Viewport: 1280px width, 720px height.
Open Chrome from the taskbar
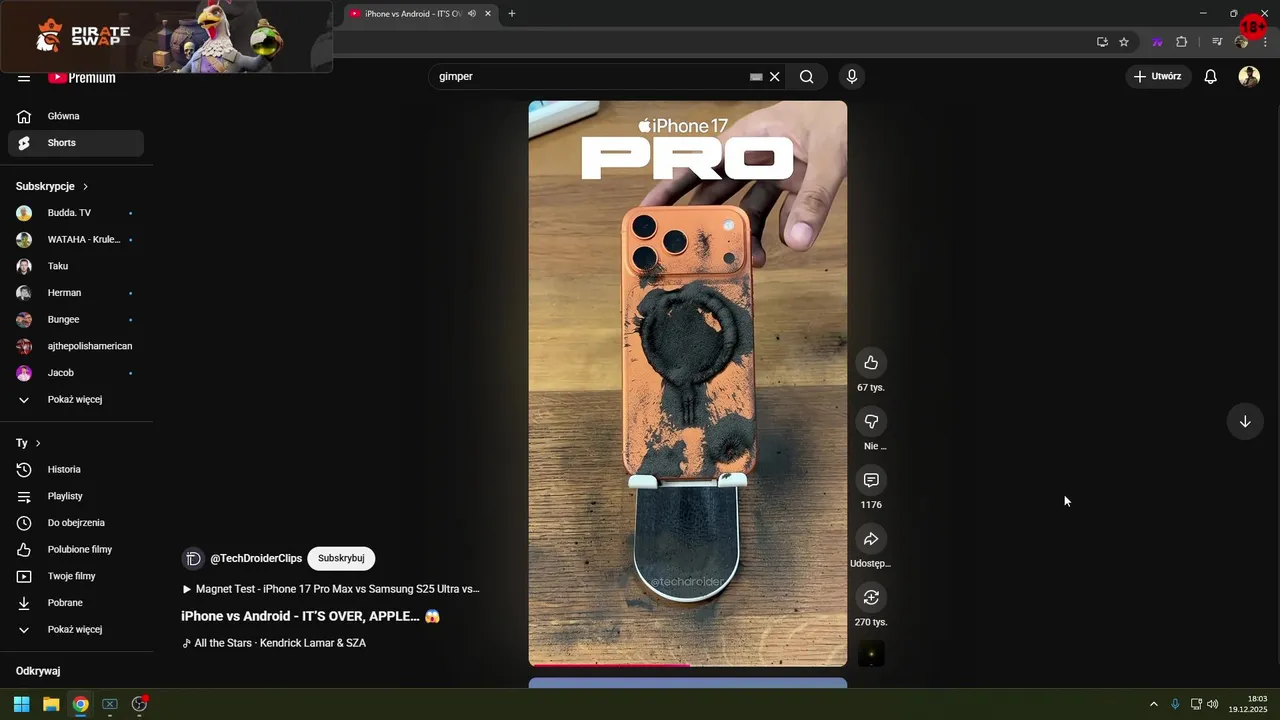click(80, 704)
